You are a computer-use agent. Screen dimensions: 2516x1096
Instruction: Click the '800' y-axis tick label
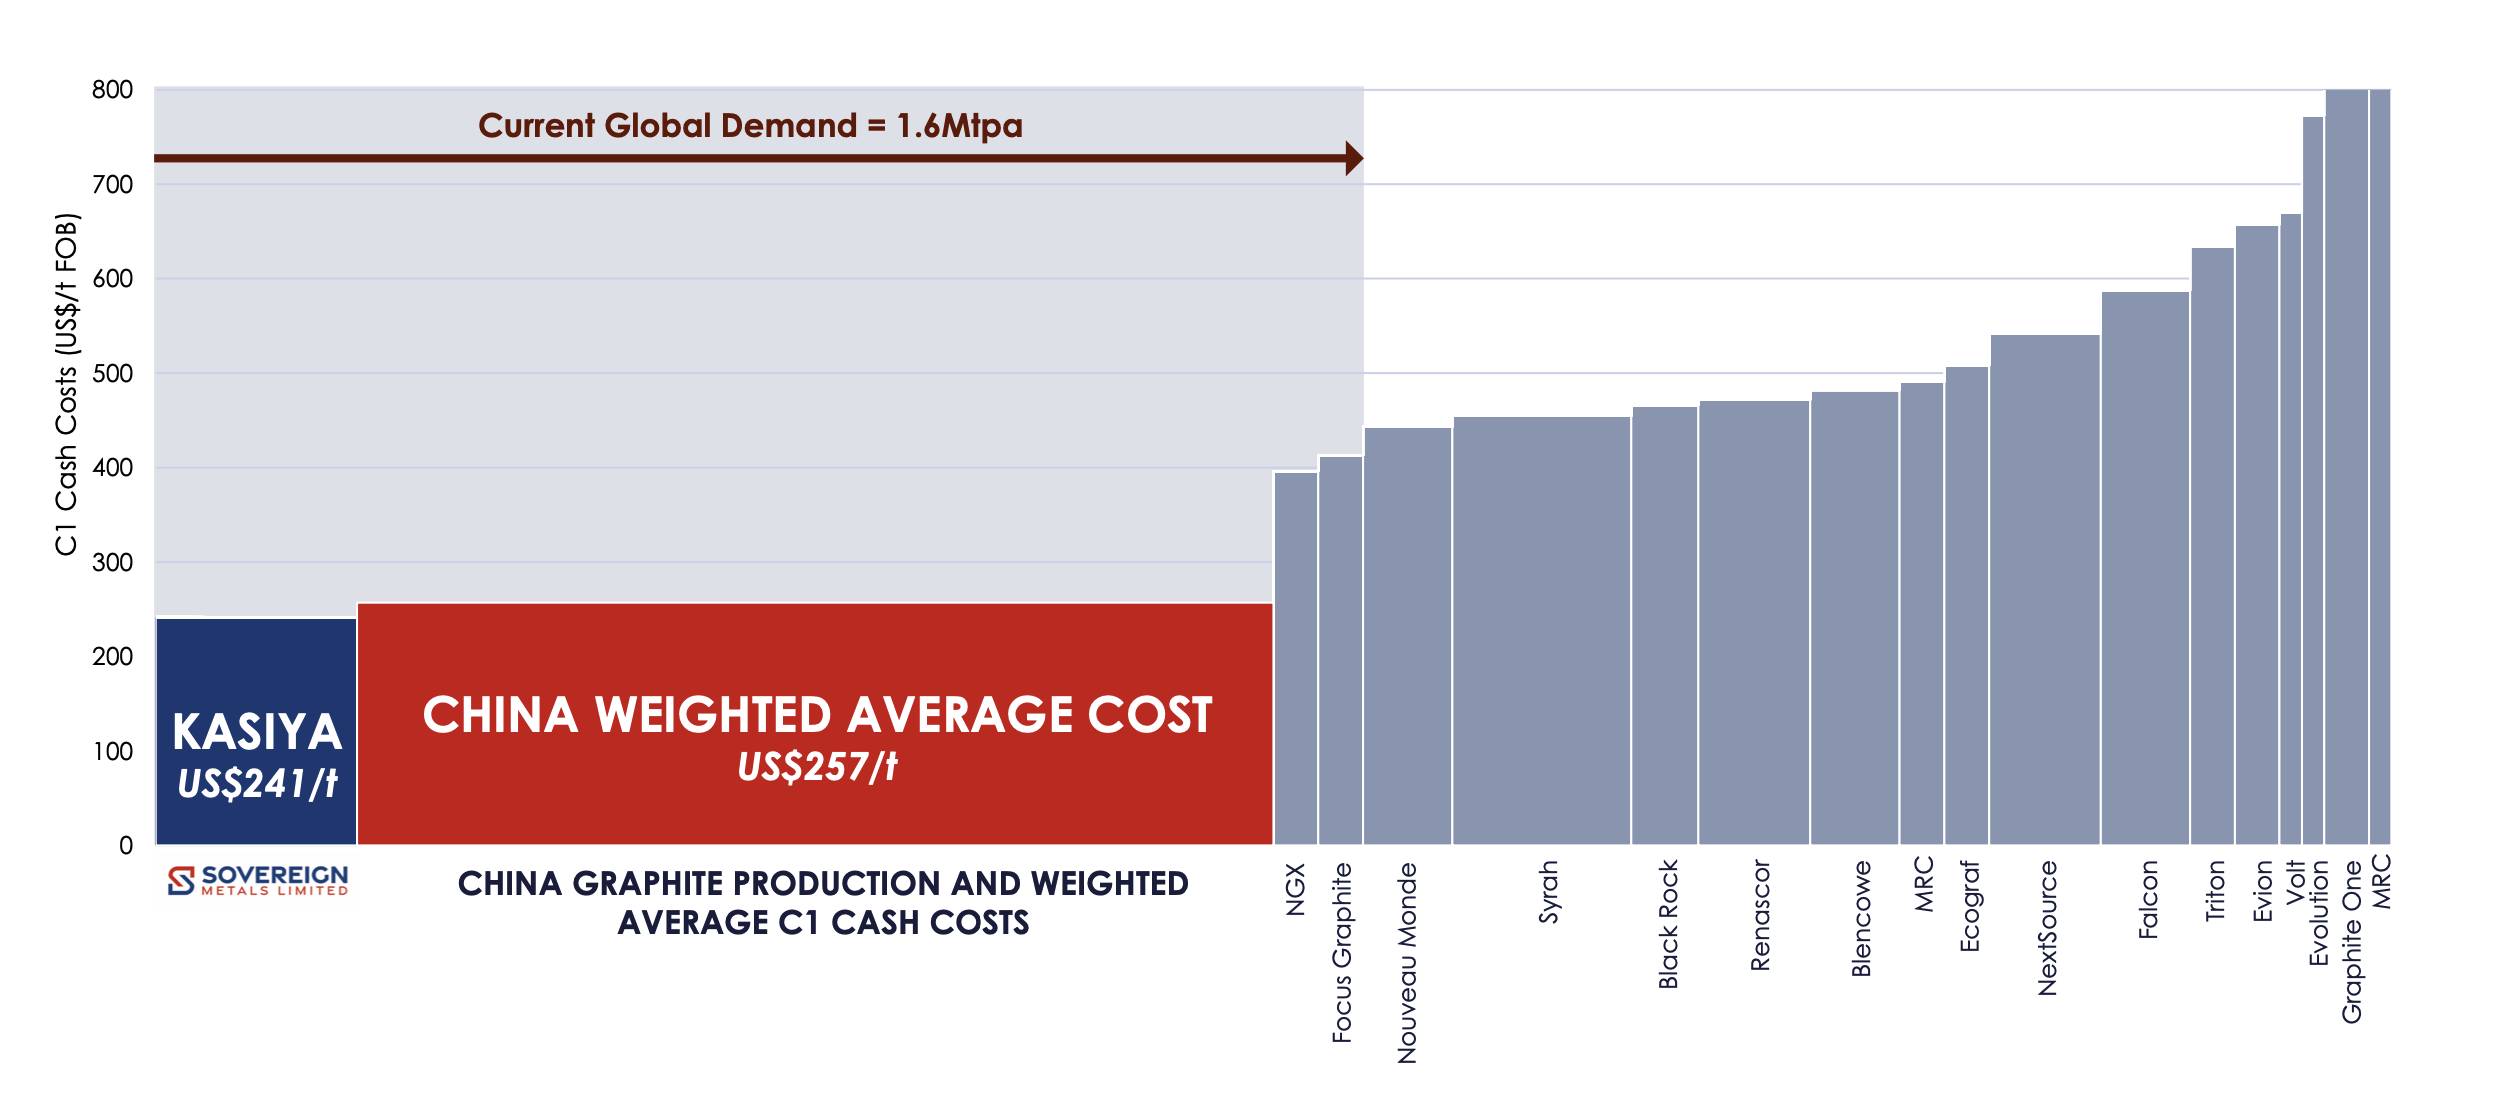pos(112,90)
